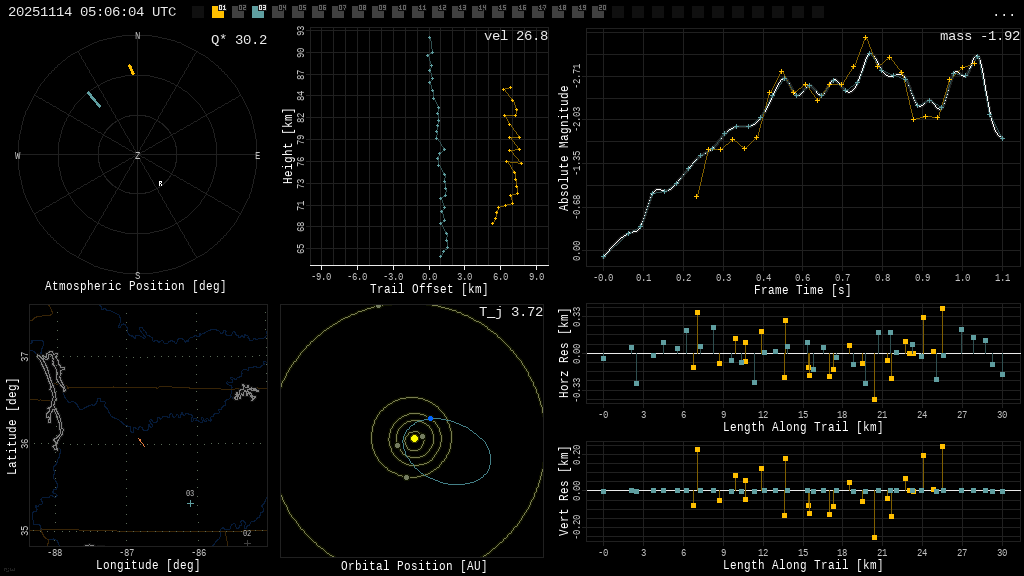1024x576 pixels.
Task: Click the yellow Sun in orbital plot
Action: coord(414,438)
